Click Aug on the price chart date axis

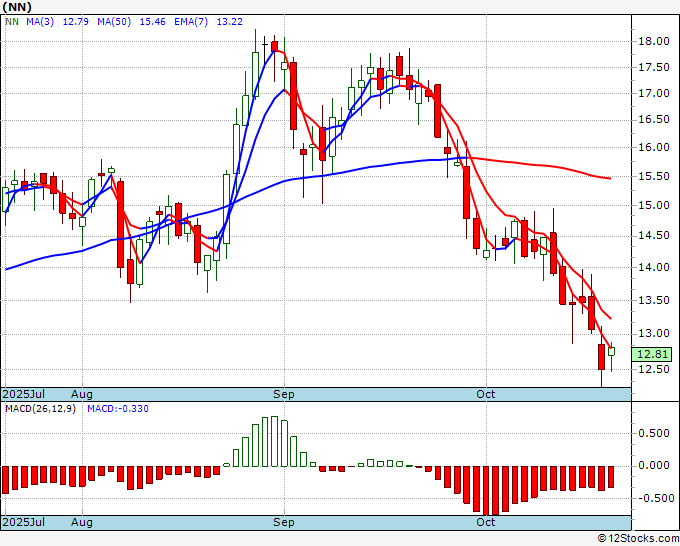pos(82,394)
